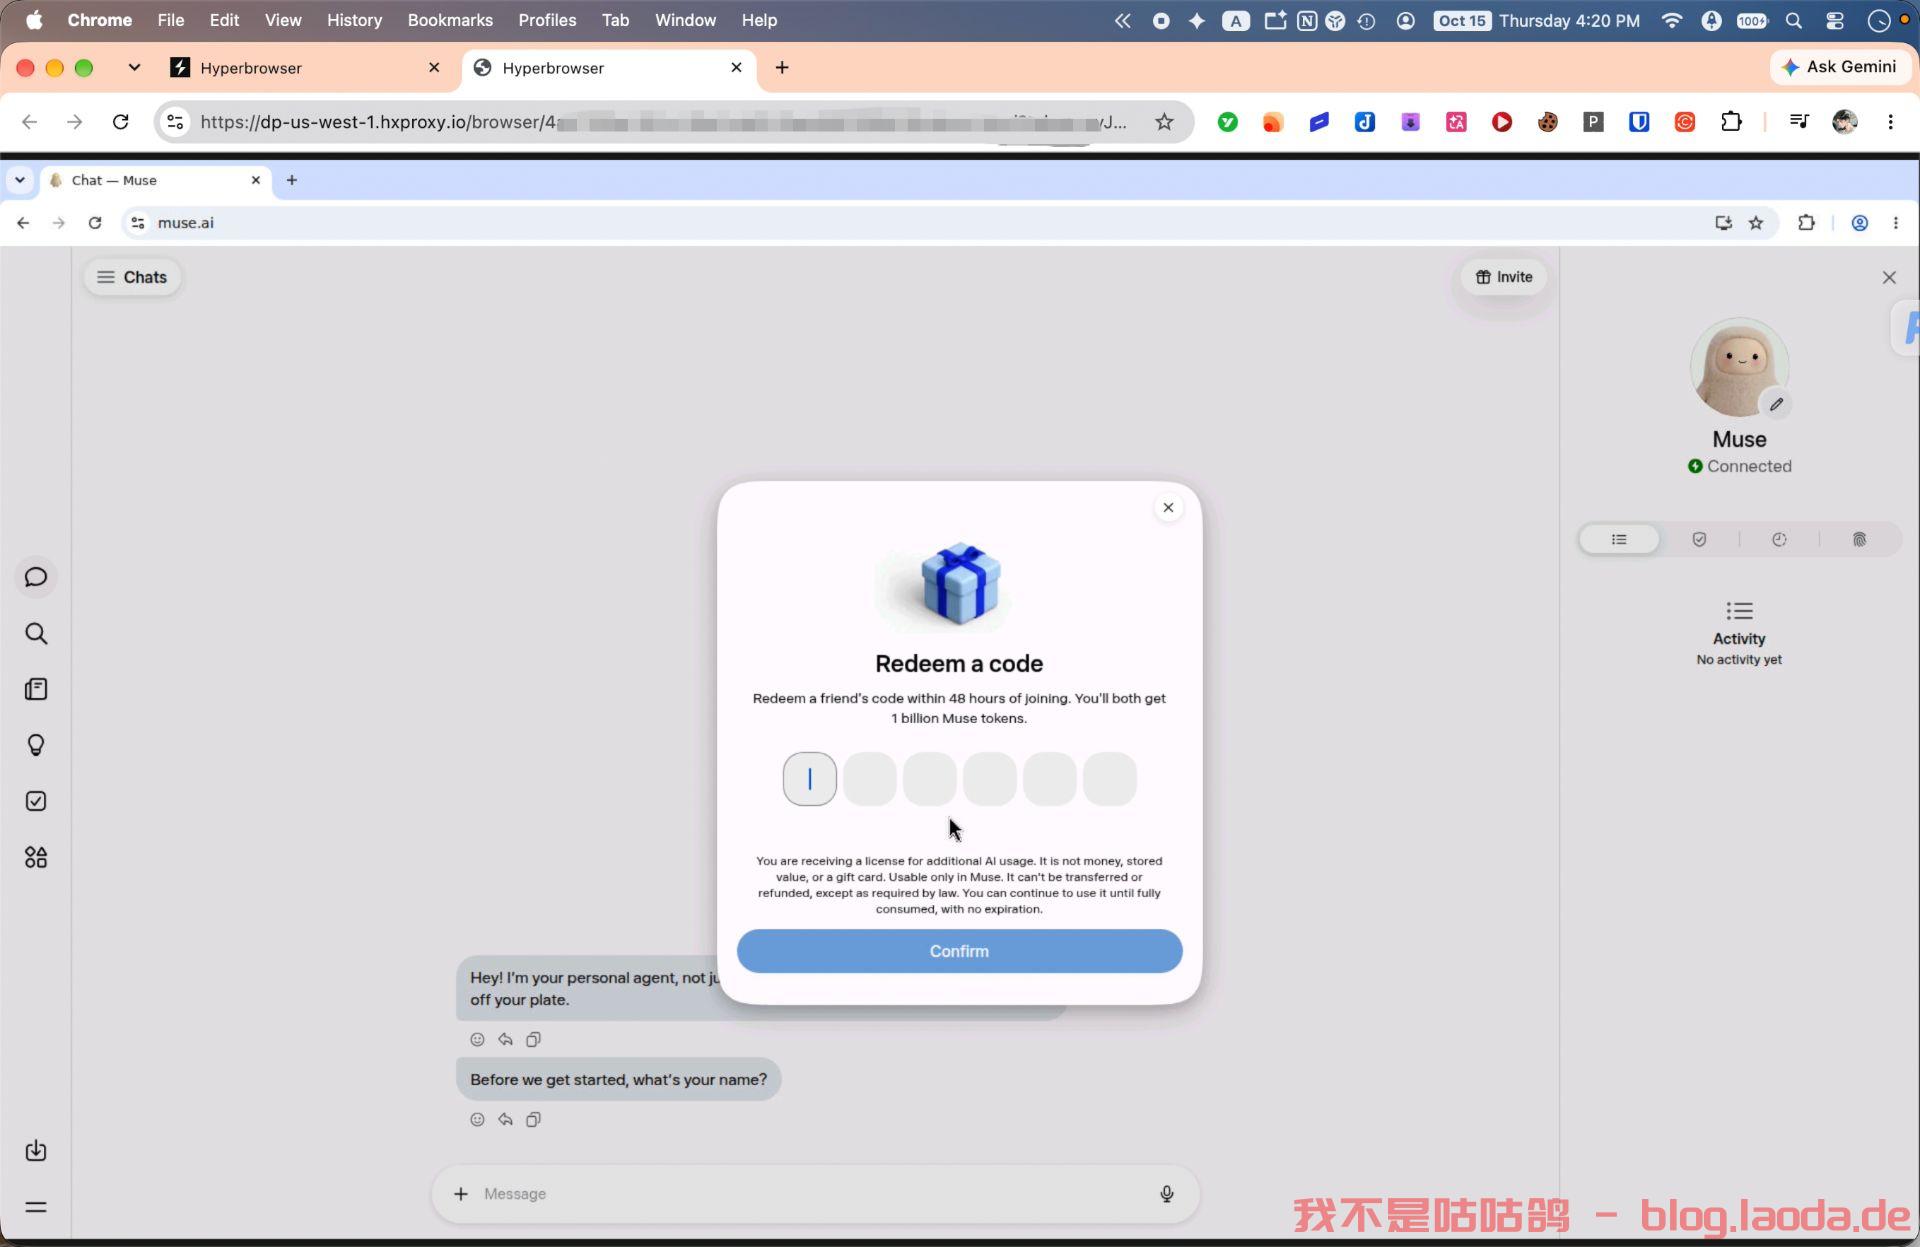Image resolution: width=1920 pixels, height=1247 pixels.
Task: Open the lightbulb ideas icon in the sidebar
Action: (x=36, y=745)
